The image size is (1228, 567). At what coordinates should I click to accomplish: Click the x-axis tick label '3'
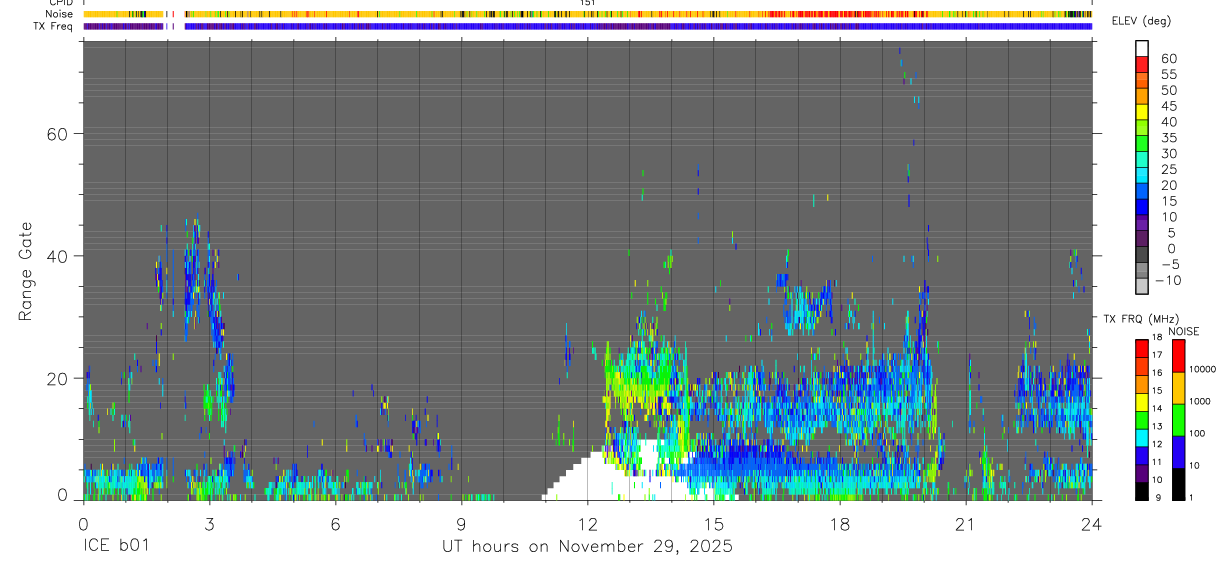pyautogui.click(x=209, y=523)
